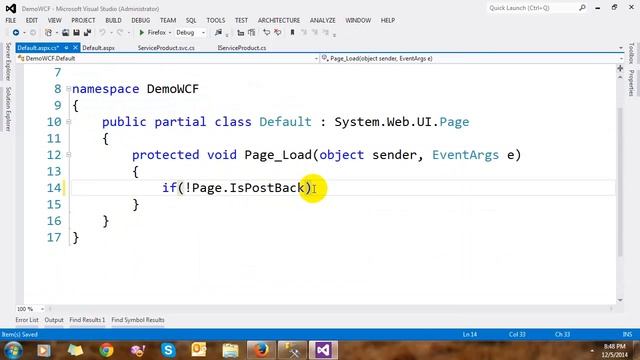This screenshot has height=360, width=640.
Task: Collapse the Page_Load method code block
Action: pyautogui.click(x=69, y=155)
